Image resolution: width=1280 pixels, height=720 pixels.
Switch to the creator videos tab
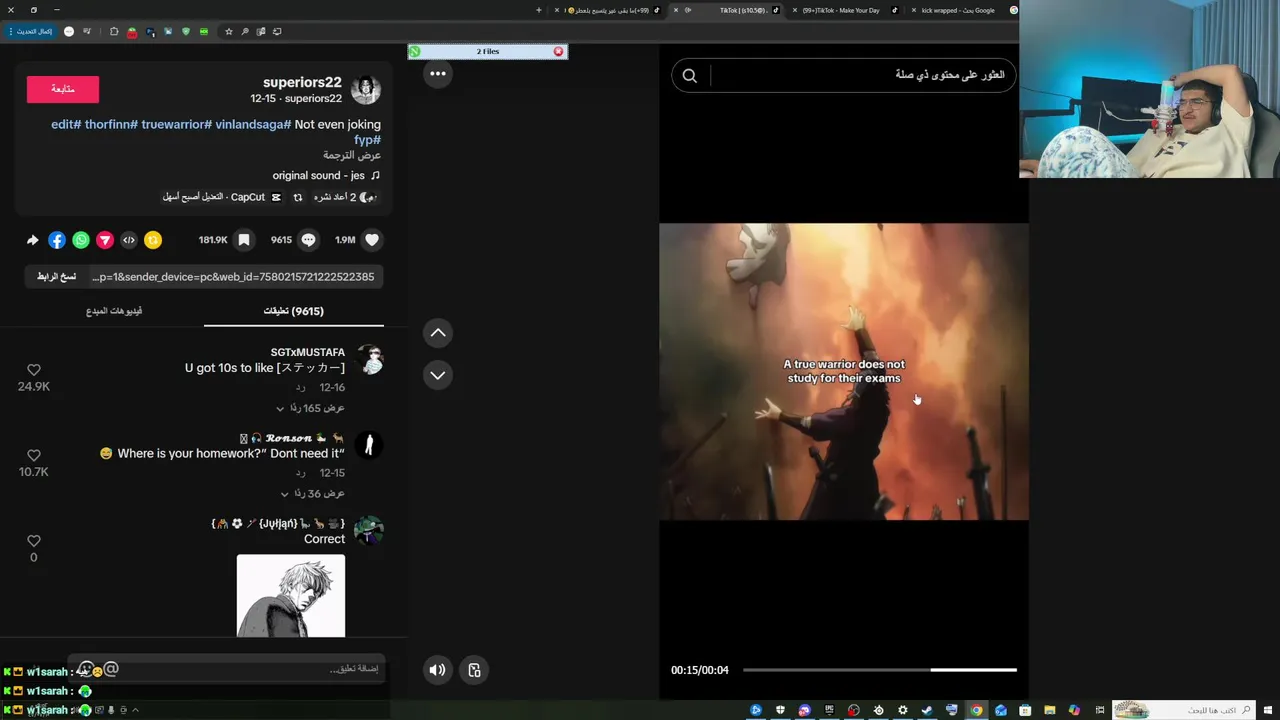point(114,311)
